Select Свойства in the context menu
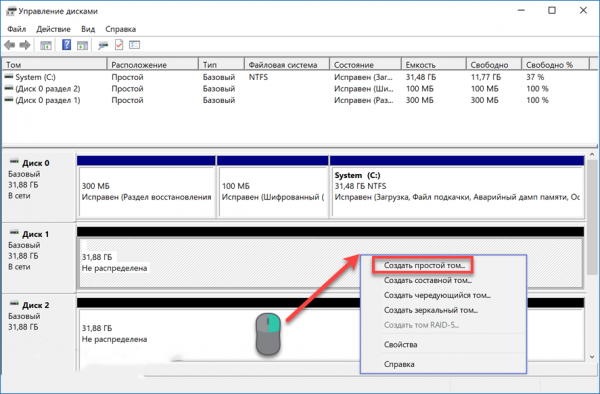This screenshot has height=394, width=600. coord(401,345)
